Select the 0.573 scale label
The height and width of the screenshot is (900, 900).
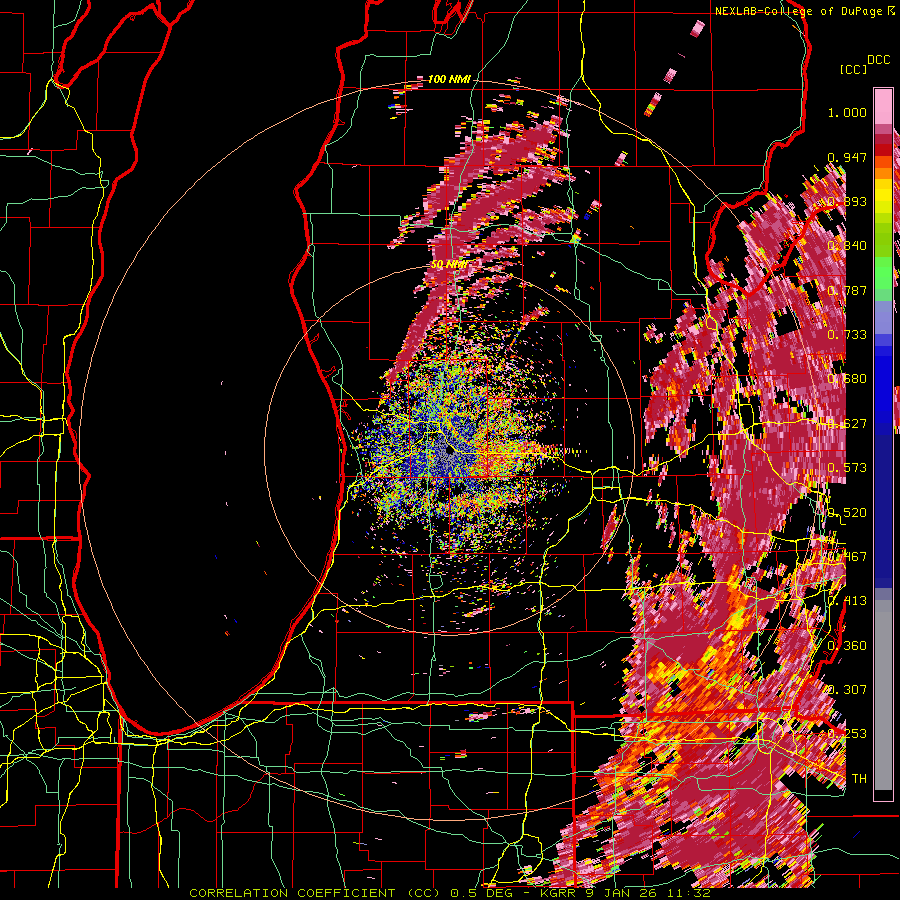point(847,468)
